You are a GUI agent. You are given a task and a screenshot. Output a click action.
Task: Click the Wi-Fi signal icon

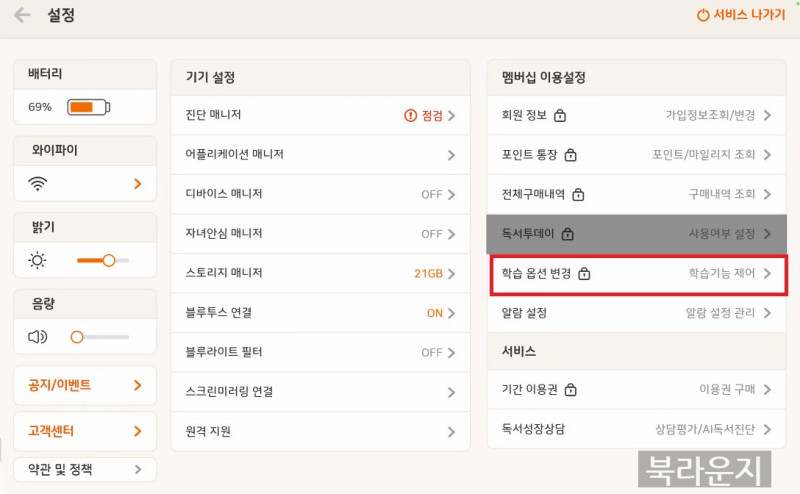38,184
